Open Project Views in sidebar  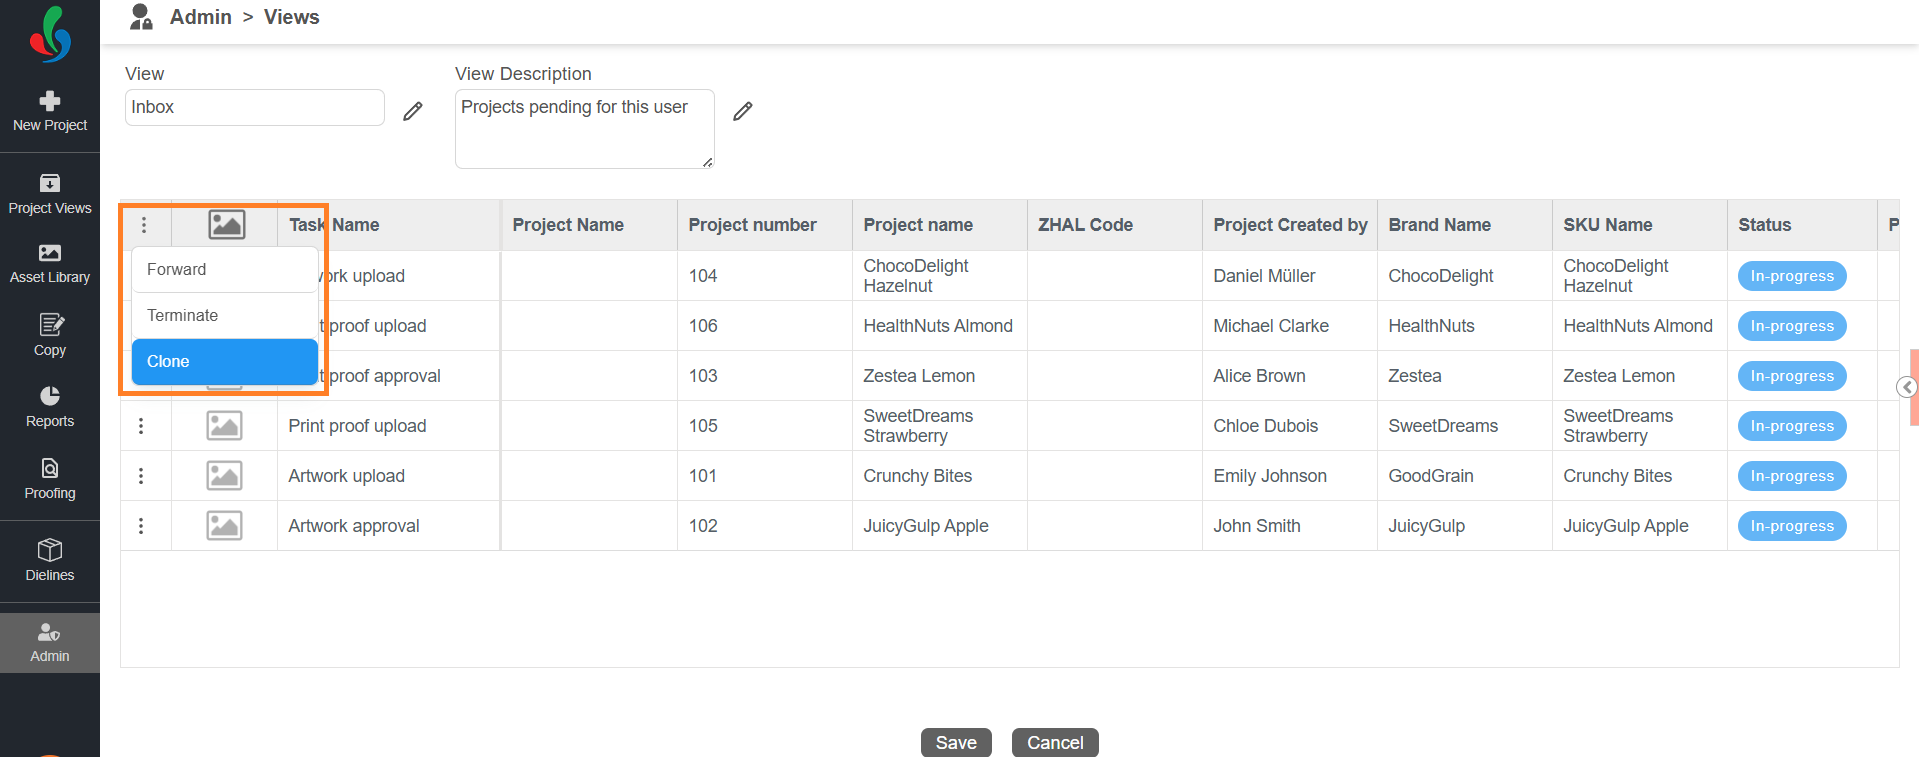coord(50,194)
